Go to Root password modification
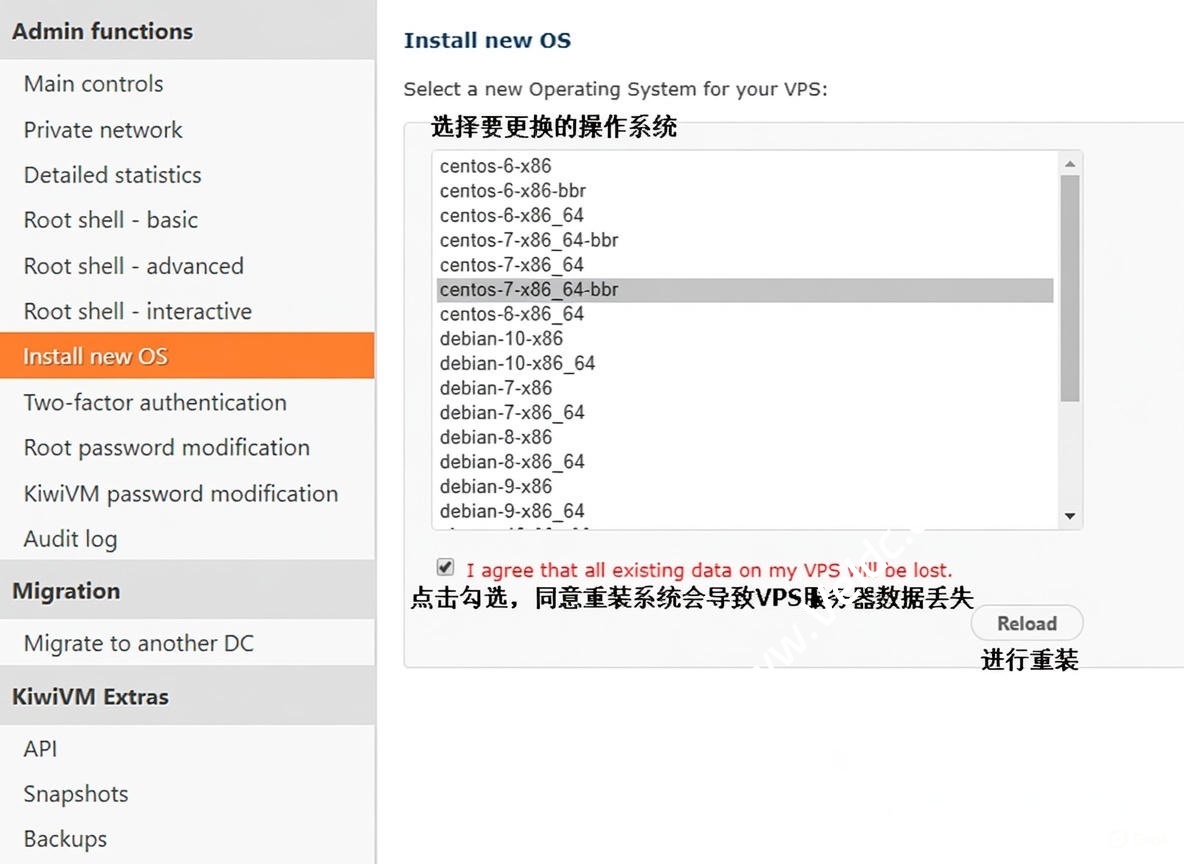1184x864 pixels. tap(167, 447)
